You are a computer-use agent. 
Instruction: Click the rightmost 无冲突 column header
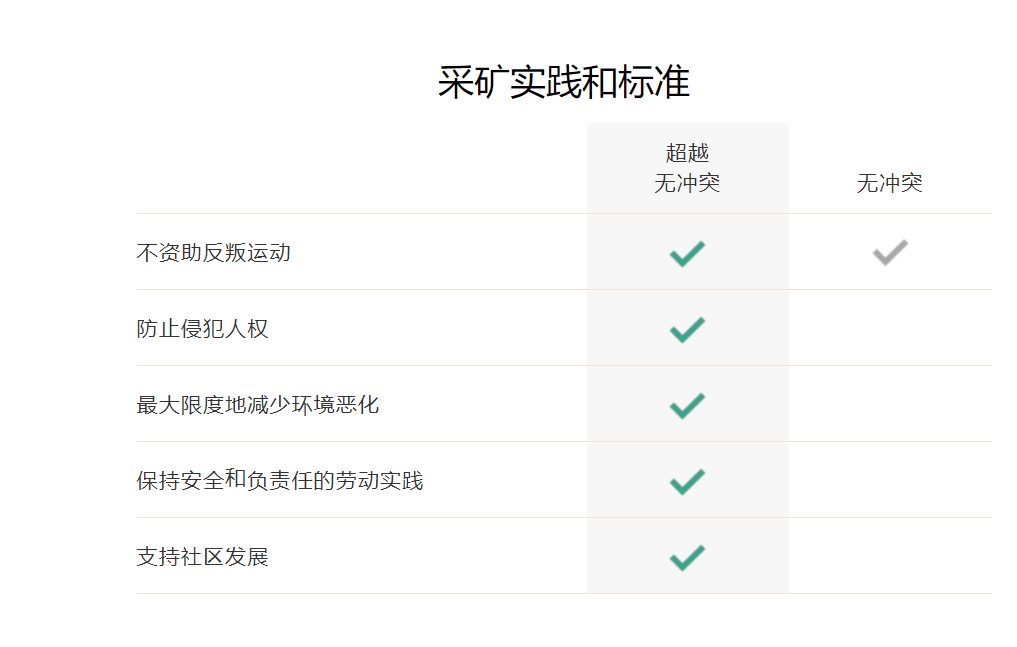[x=890, y=184]
